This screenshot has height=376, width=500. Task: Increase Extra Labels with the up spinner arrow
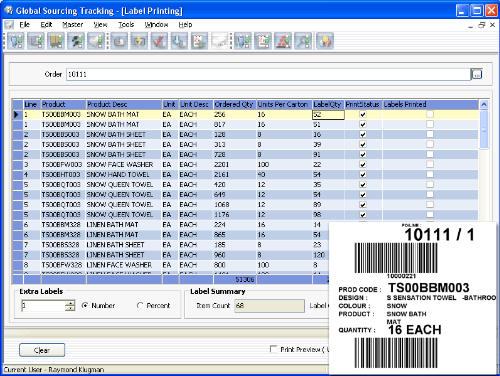point(70,303)
